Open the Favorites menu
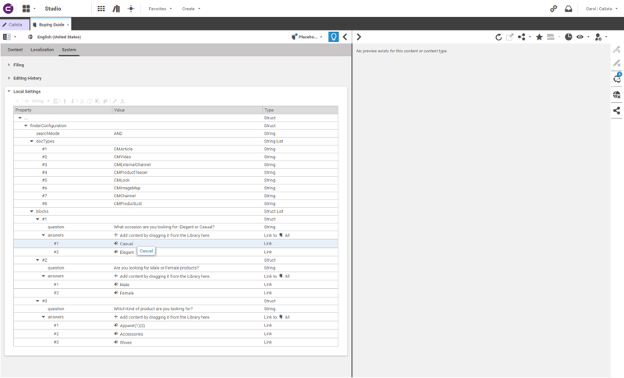This screenshot has width=624, height=378. tap(160, 8)
